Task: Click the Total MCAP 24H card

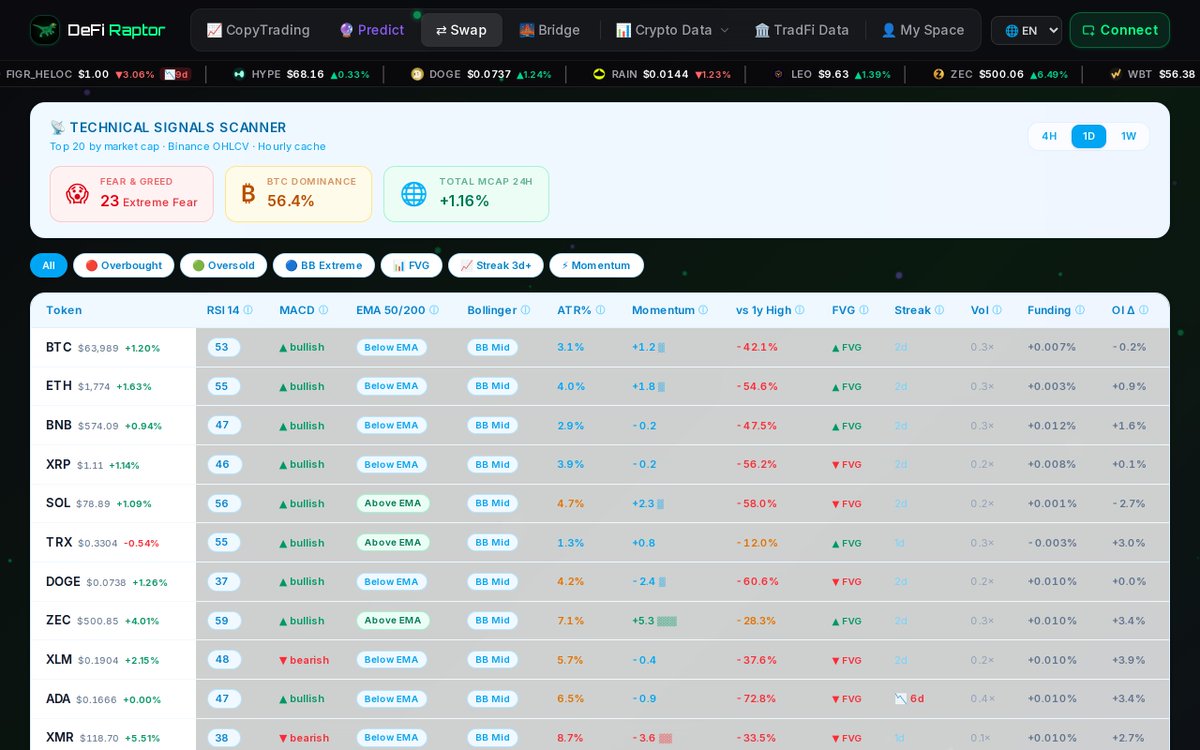Action: pos(466,194)
